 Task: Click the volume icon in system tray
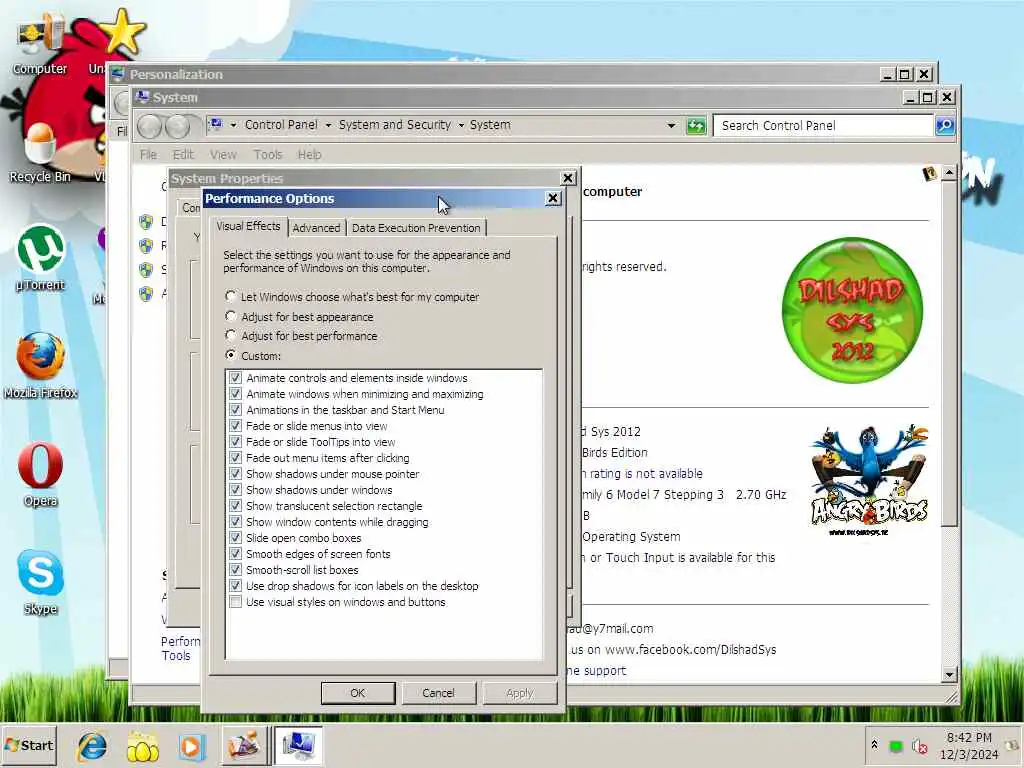pos(920,746)
